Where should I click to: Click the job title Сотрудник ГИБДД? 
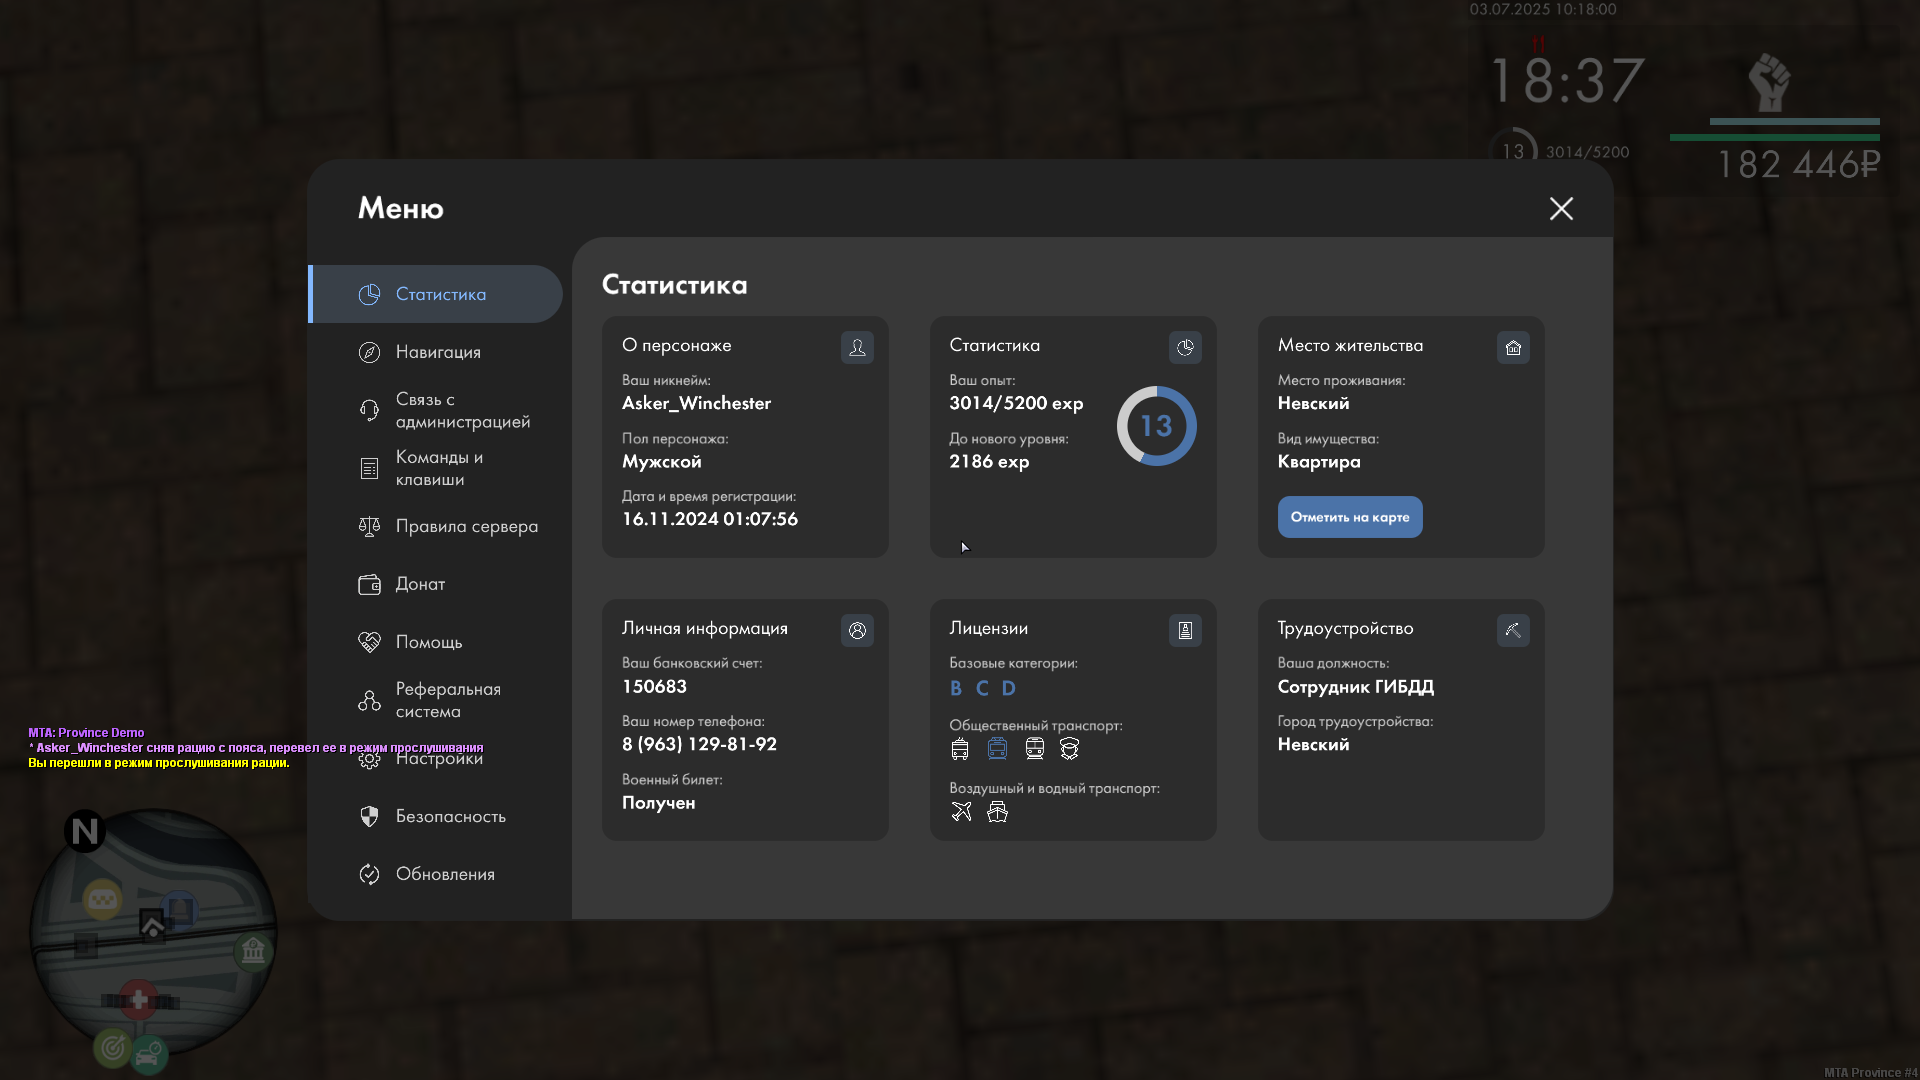(1355, 686)
